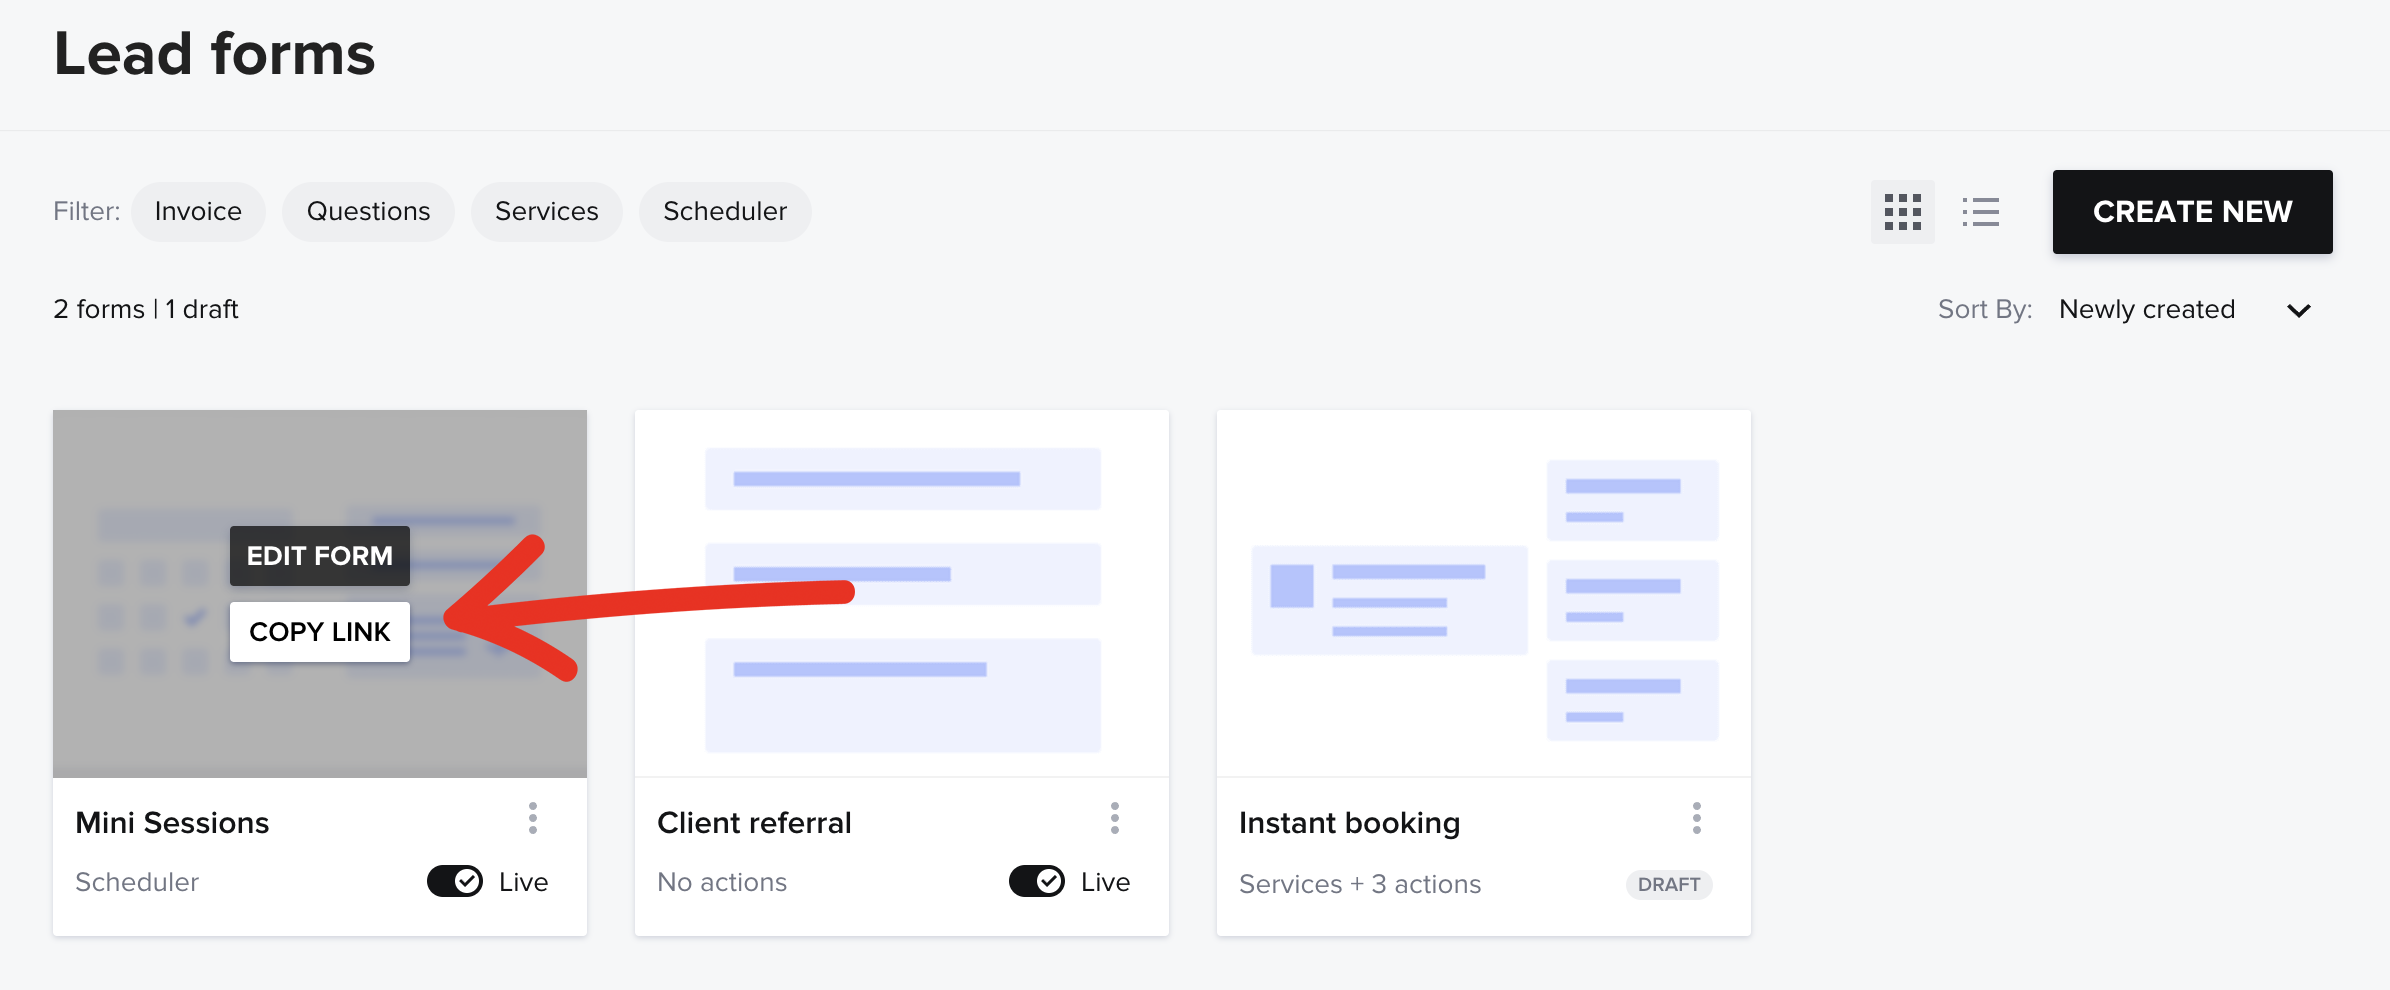
Task: Expand the Newly created sort dropdown
Action: pyautogui.click(x=2297, y=310)
